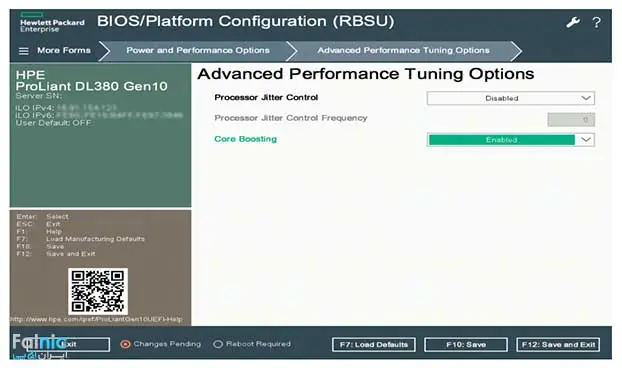Screen dimensions: 622x368
Task: Click the Server SN: line
Action: pos(39,96)
